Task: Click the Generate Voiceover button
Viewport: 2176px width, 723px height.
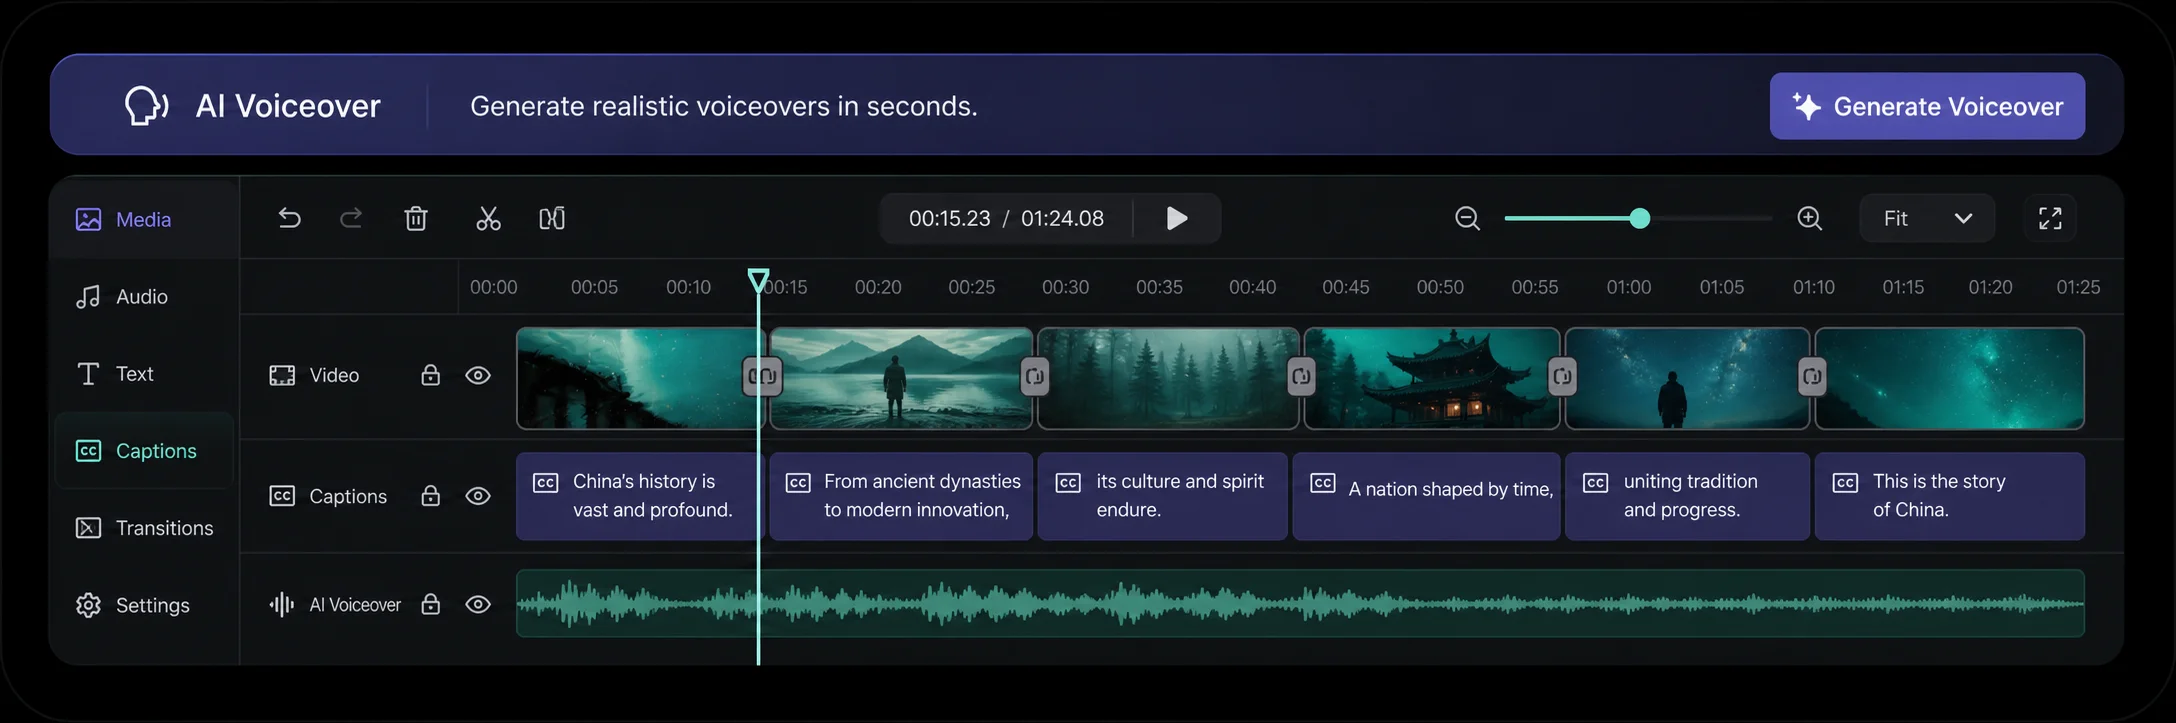Action: click(1927, 106)
